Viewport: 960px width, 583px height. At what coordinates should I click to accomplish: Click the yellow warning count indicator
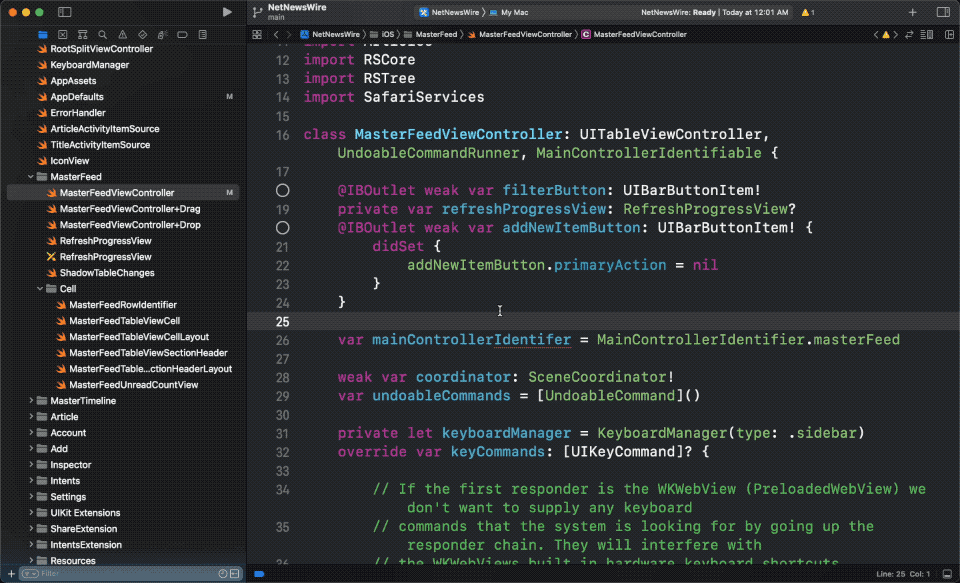[x=807, y=12]
